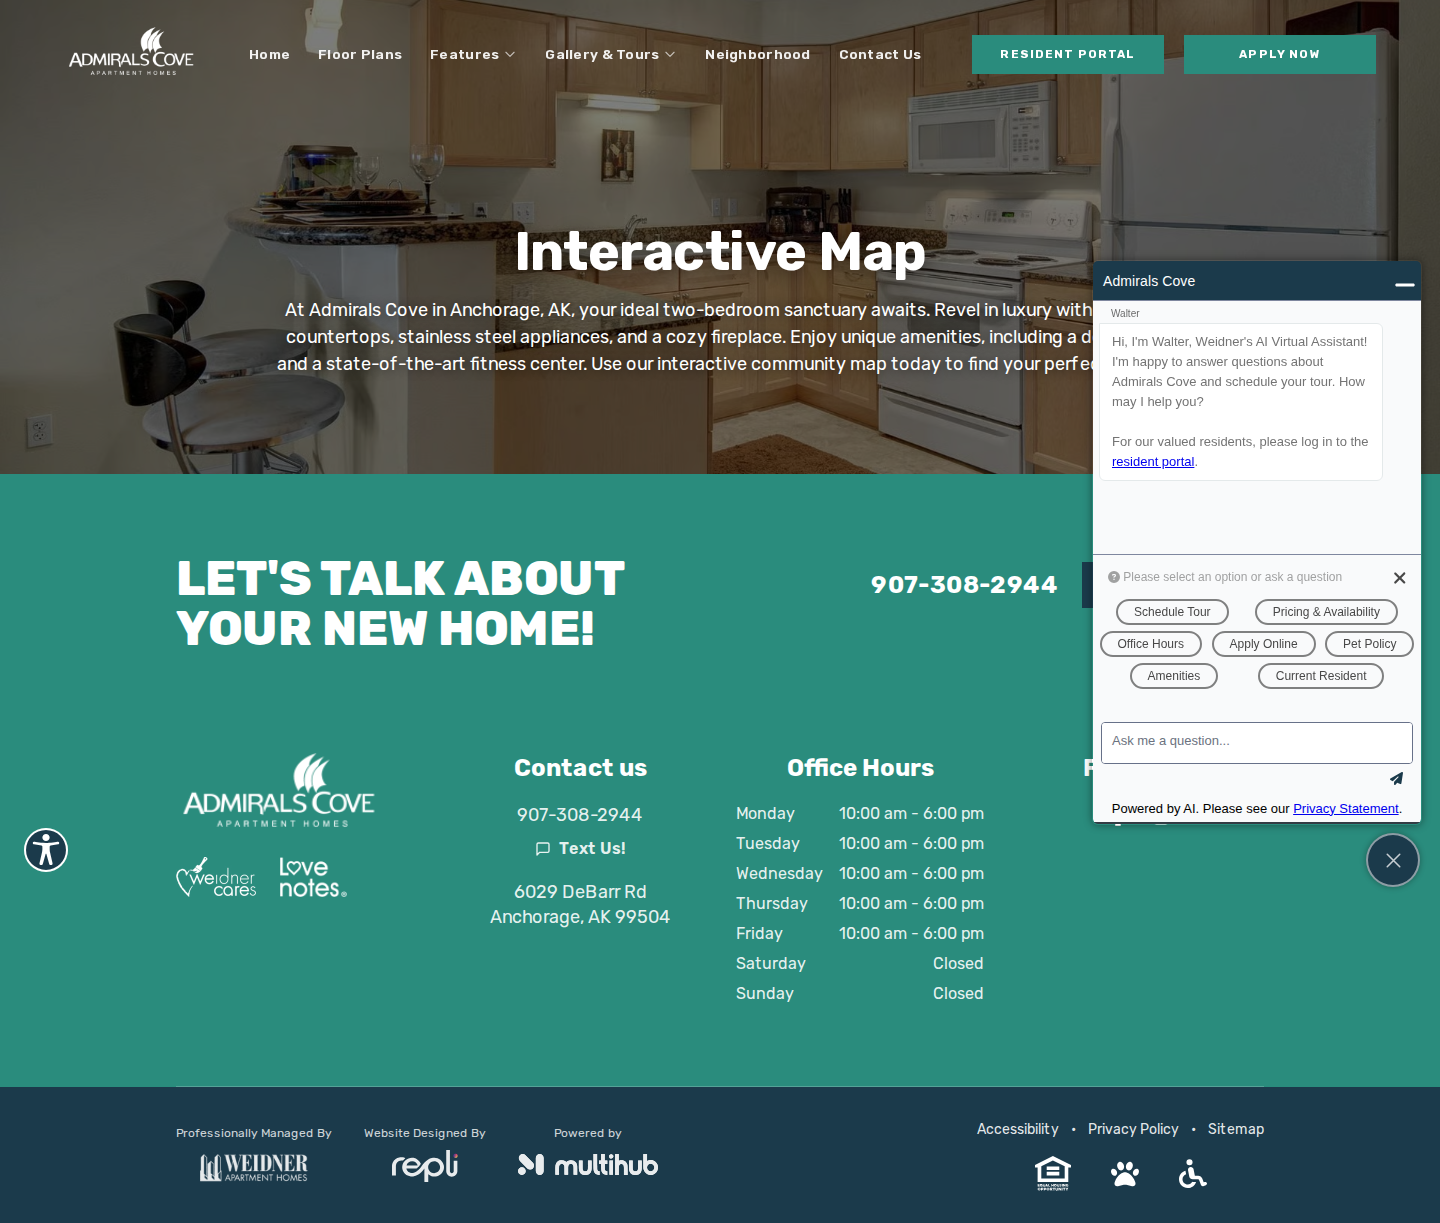The width and height of the screenshot is (1440, 1223).
Task: Click the Love Notes logo
Action: tap(312, 878)
